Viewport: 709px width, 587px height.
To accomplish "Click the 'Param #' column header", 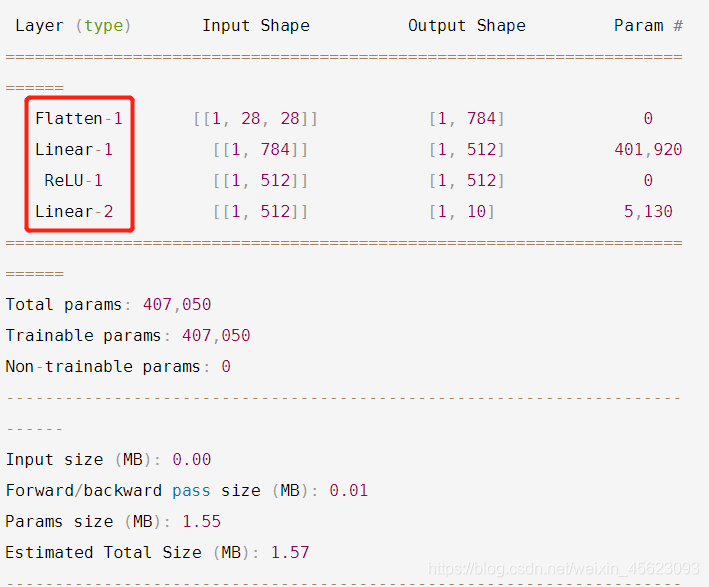I will pyautogui.click(x=648, y=26).
